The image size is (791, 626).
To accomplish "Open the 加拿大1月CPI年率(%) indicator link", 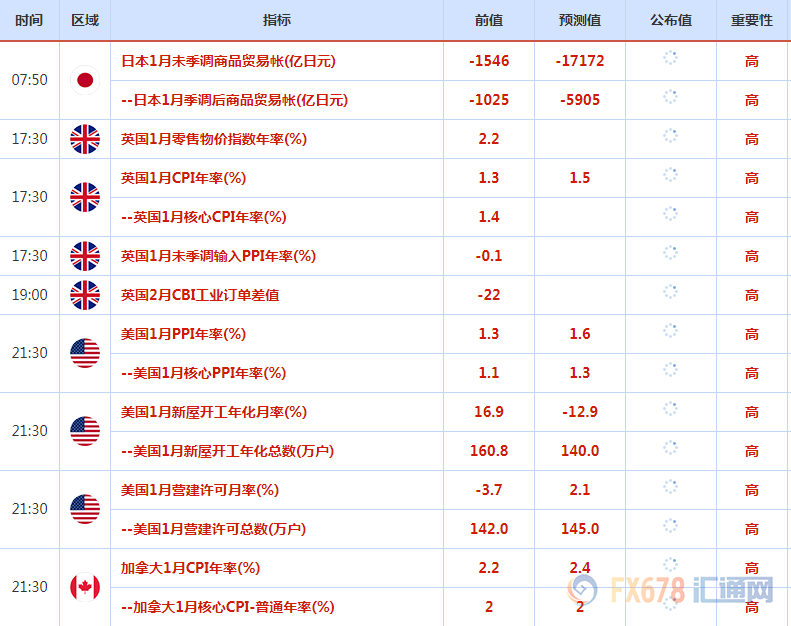I will click(190, 568).
